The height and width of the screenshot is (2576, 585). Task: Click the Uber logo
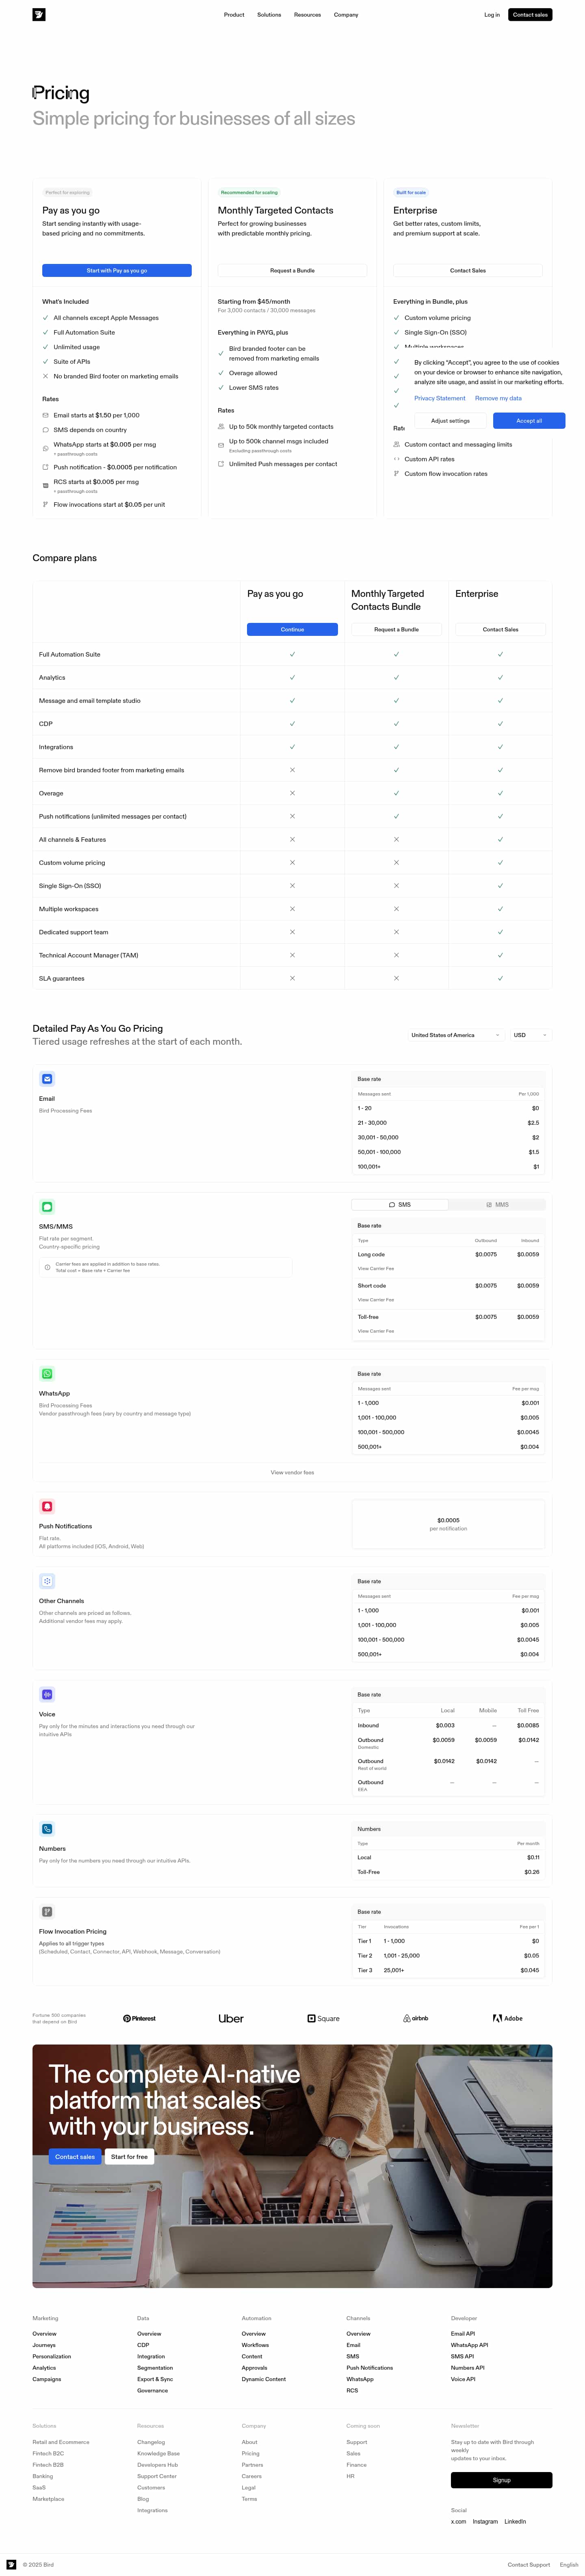coord(231,2018)
